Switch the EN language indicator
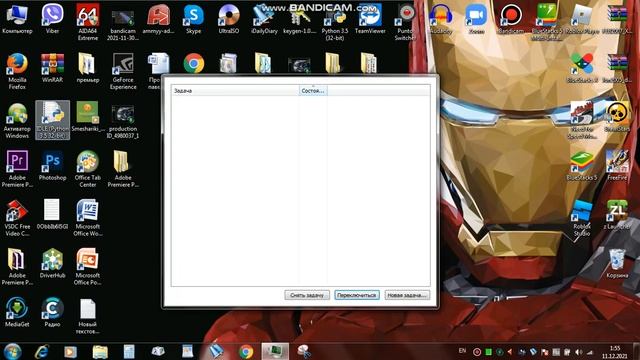Viewport: 640px width, 360px height. click(462, 351)
